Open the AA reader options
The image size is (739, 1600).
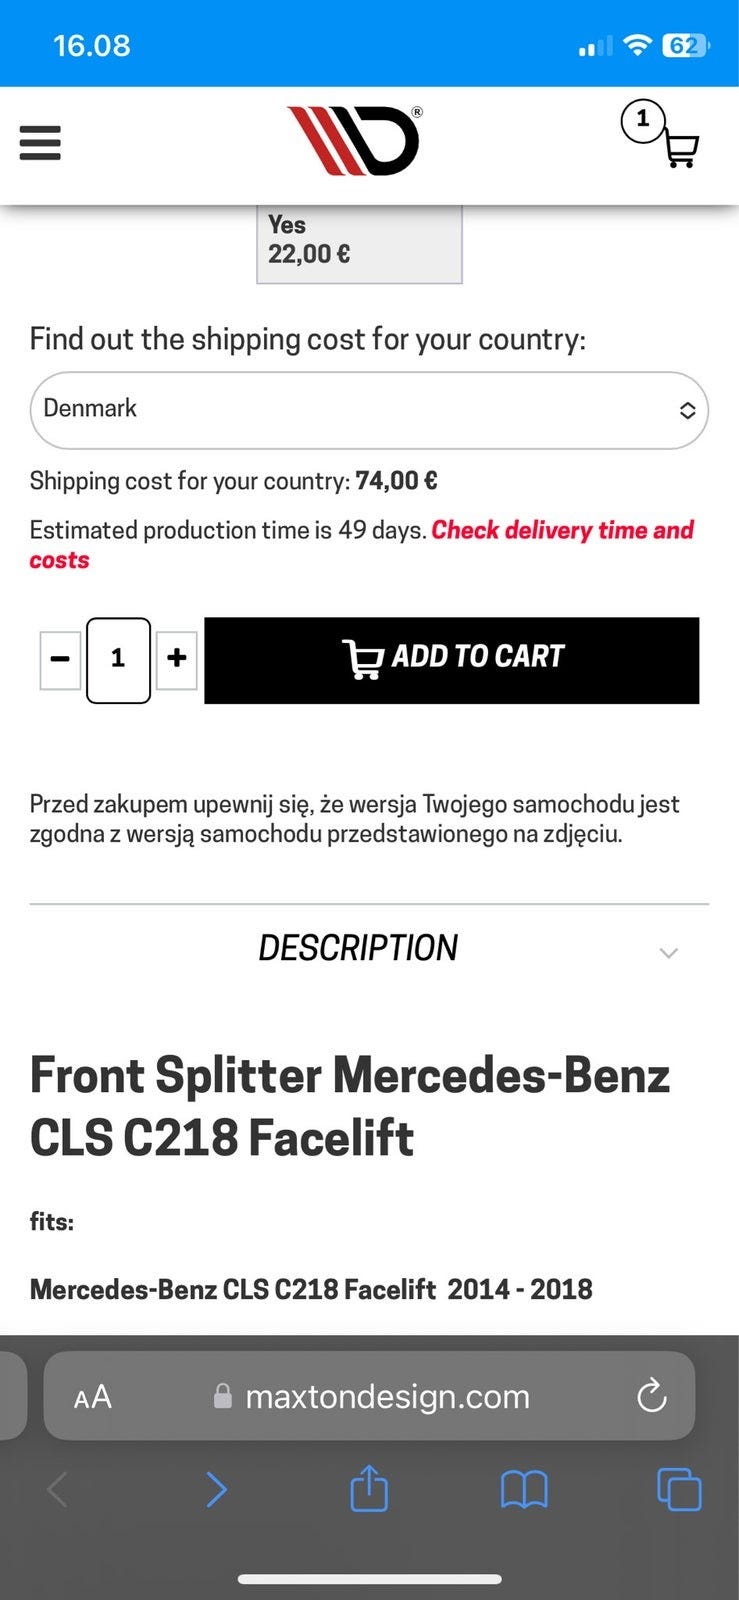pos(93,1397)
